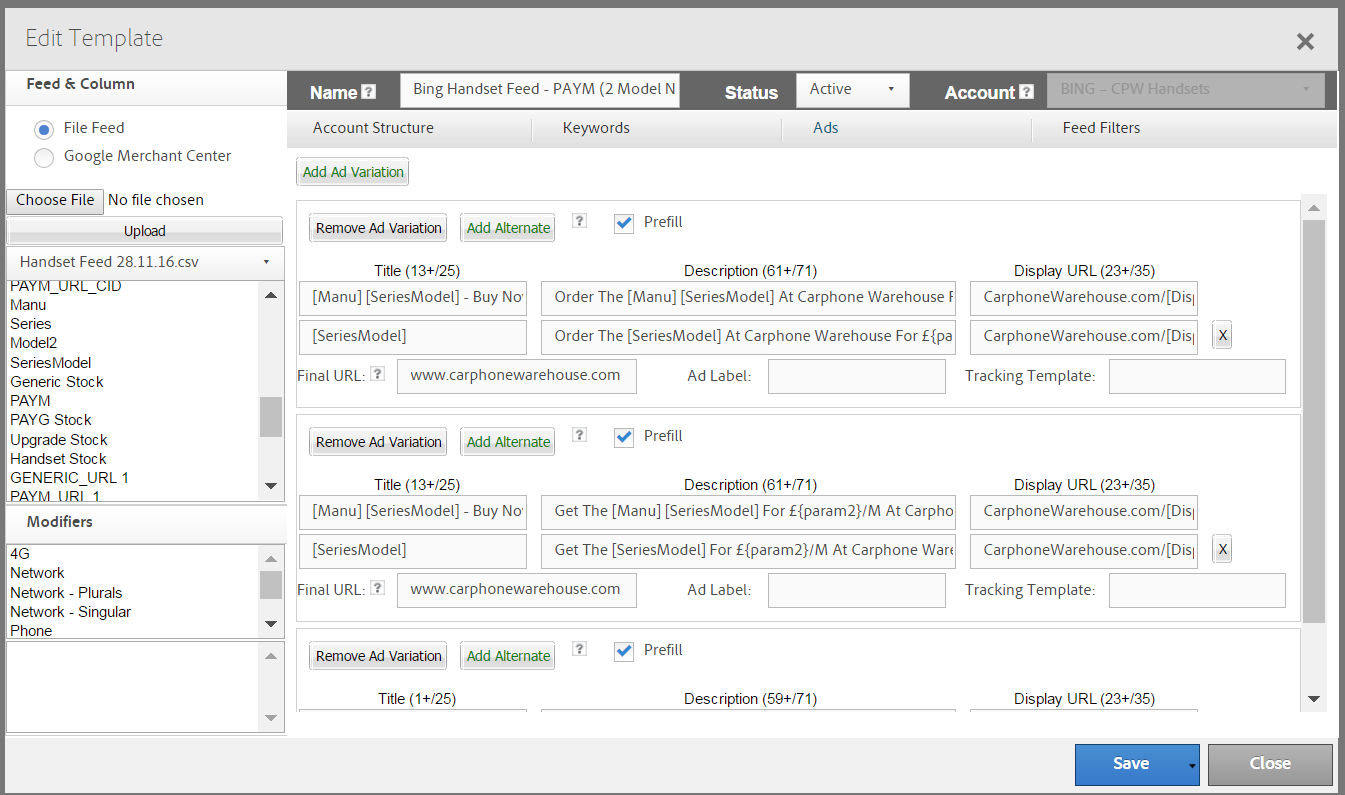Open the Status dropdown showing Active
1345x795 pixels.
[853, 90]
